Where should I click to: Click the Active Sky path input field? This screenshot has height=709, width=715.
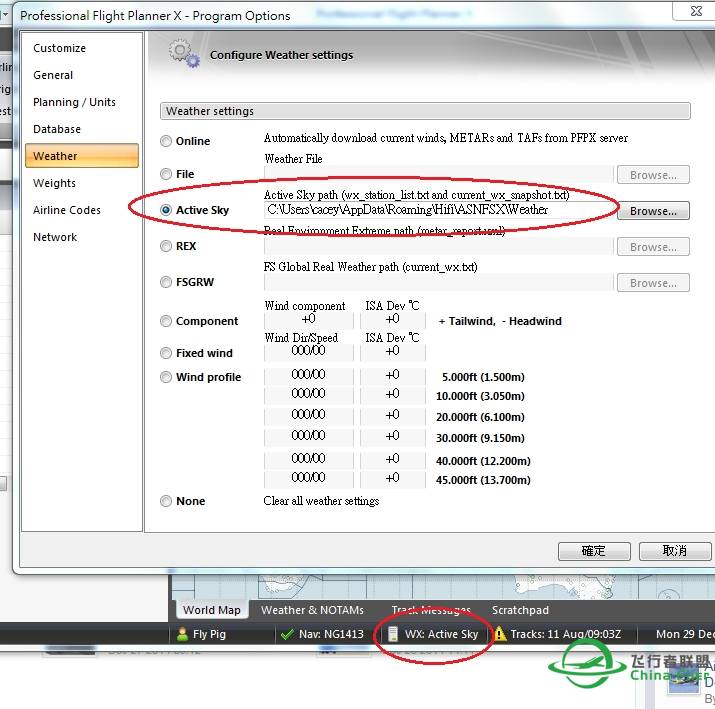(439, 210)
